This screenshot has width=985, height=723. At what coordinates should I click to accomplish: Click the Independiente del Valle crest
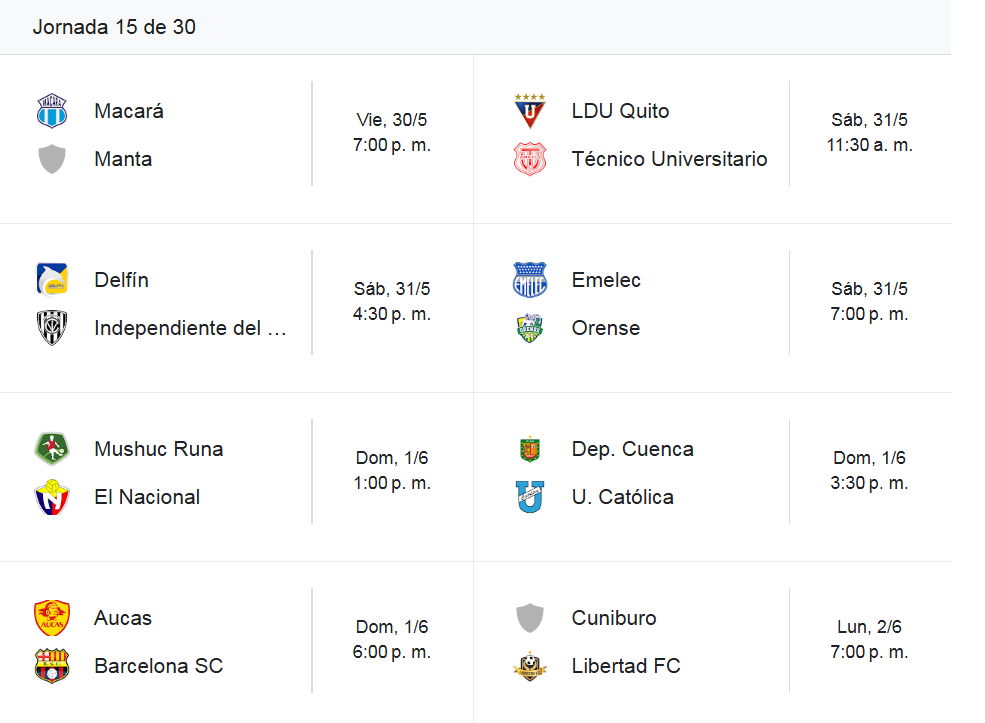[52, 328]
